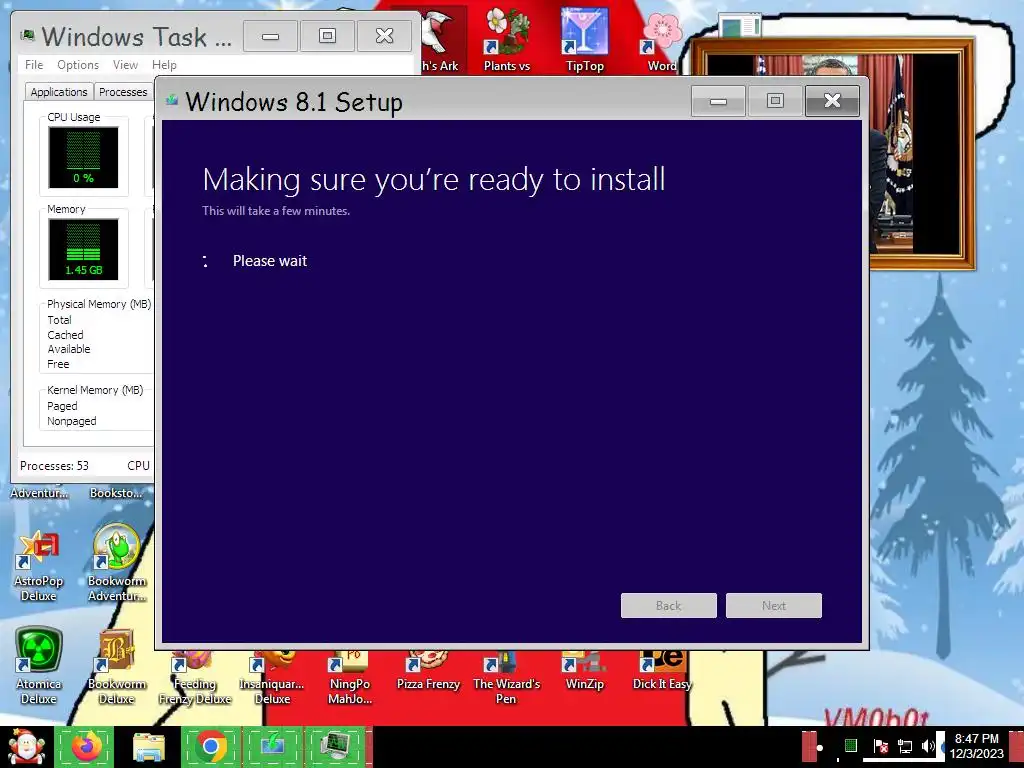1024x768 pixels.
Task: Click the Setup title bar icon
Action: [x=172, y=101]
